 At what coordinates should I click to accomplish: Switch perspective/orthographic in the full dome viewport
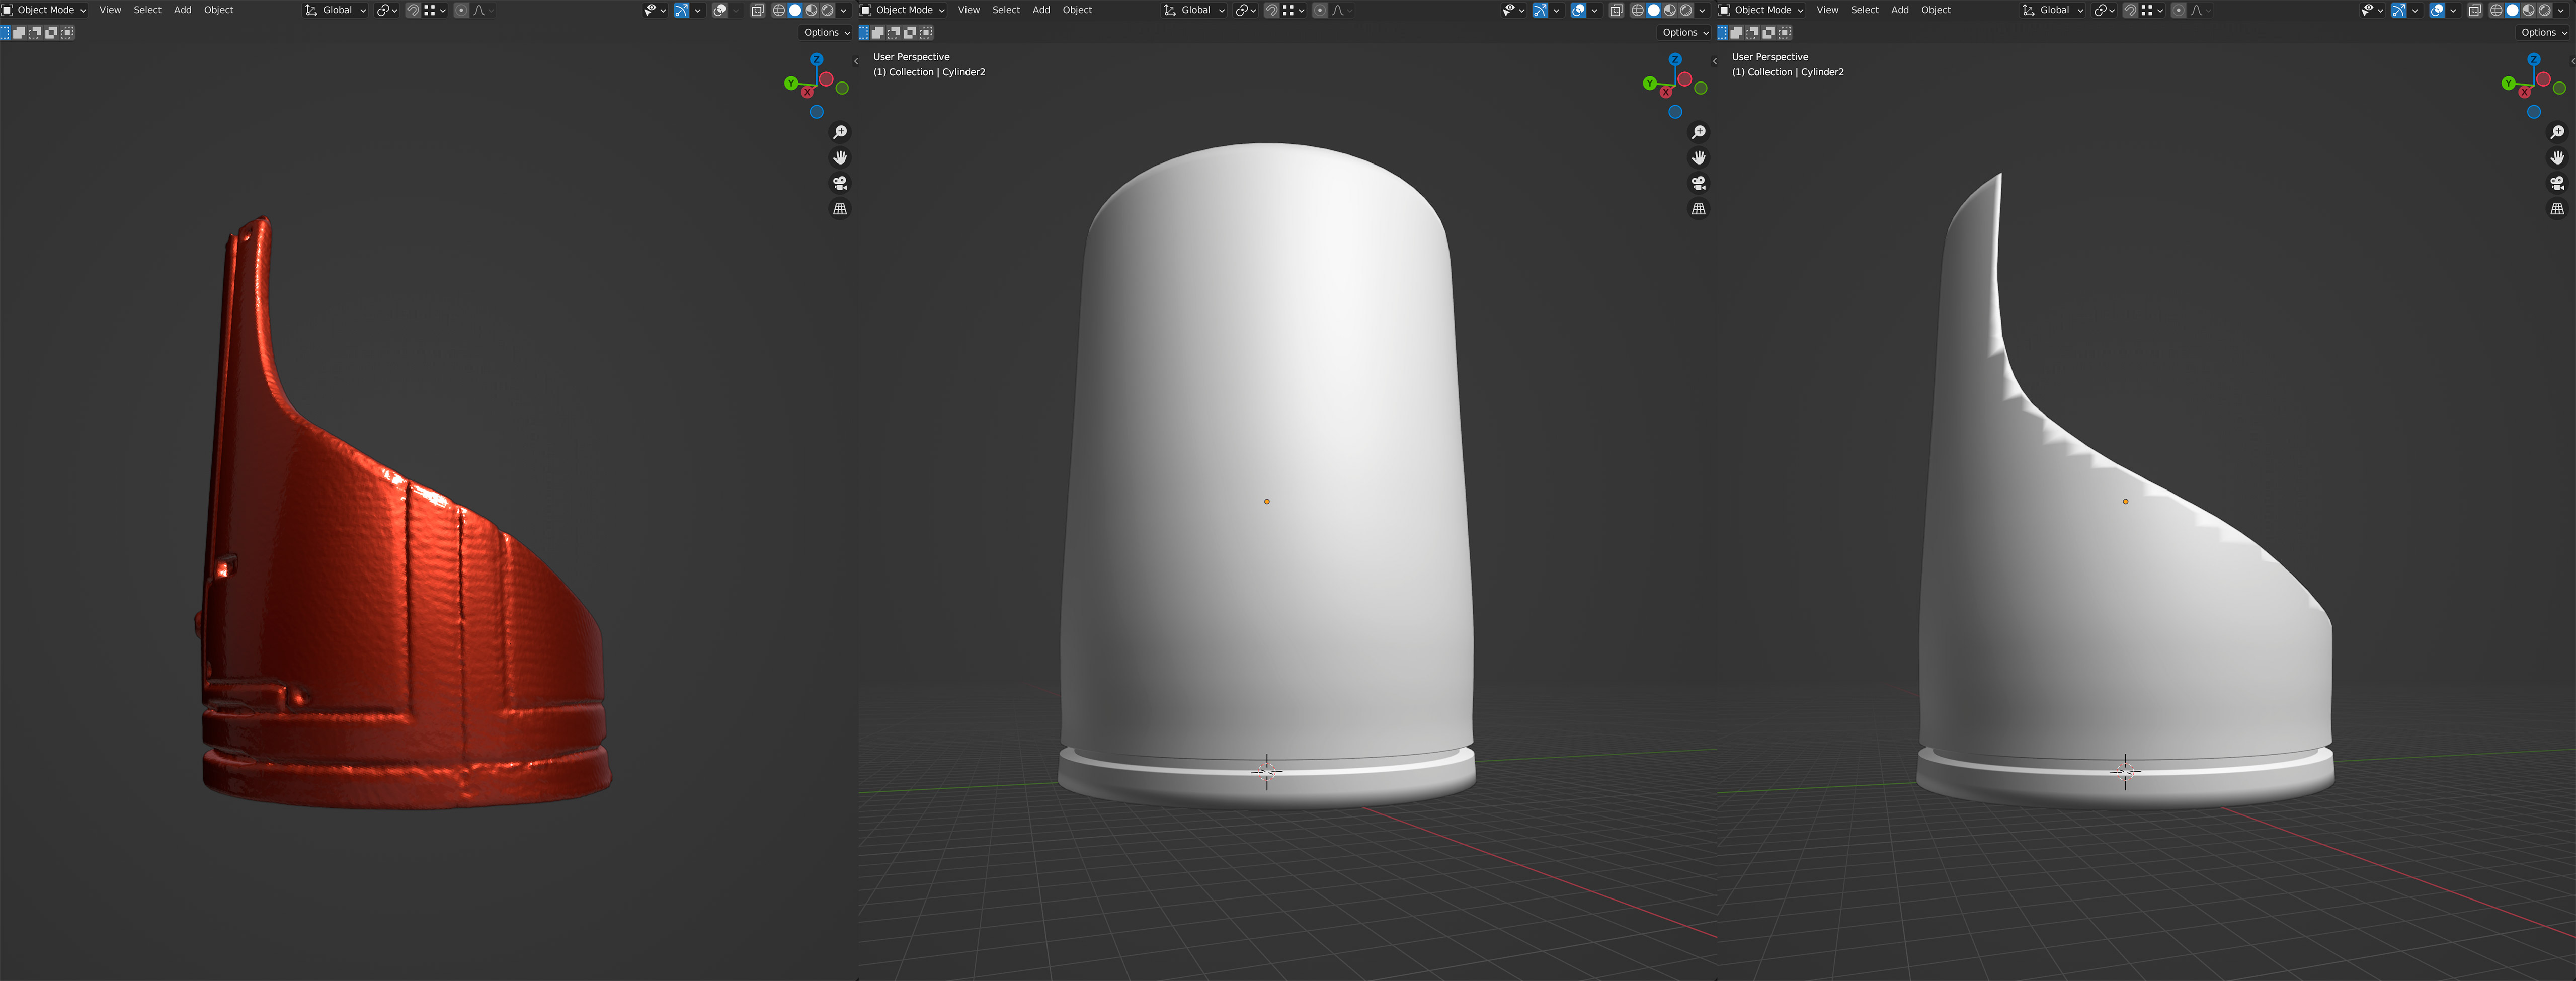pyautogui.click(x=1699, y=209)
